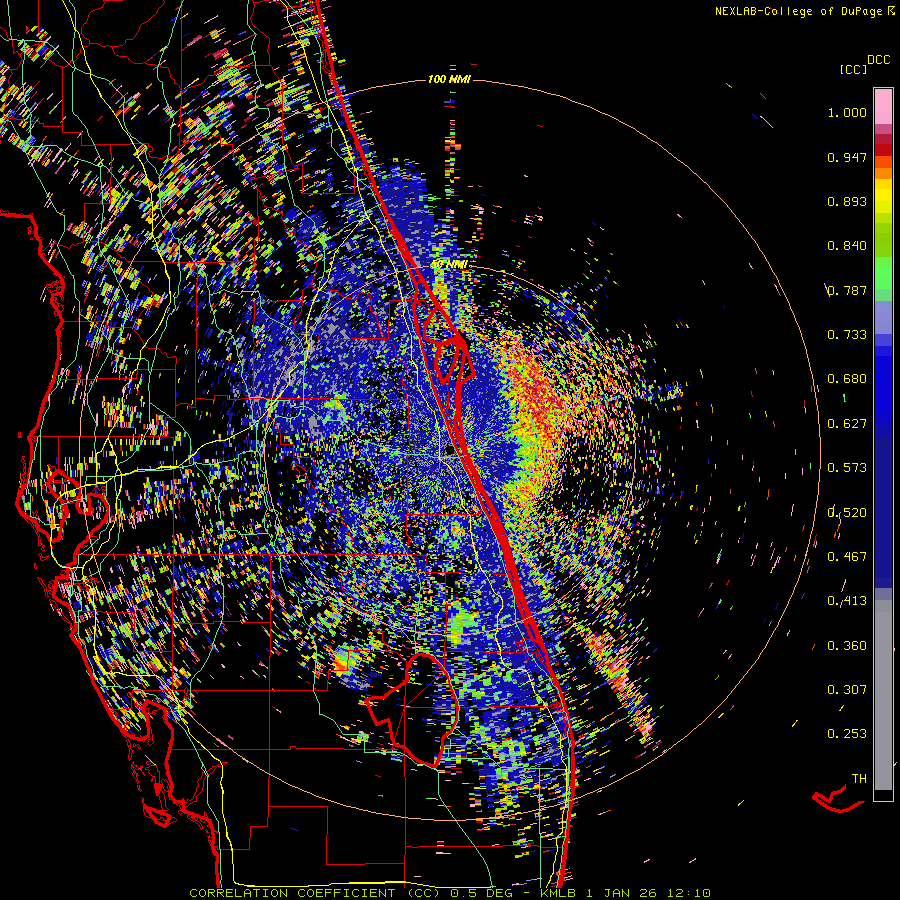The height and width of the screenshot is (900, 900).
Task: Select the 0.360 legend value
Action: click(x=847, y=646)
